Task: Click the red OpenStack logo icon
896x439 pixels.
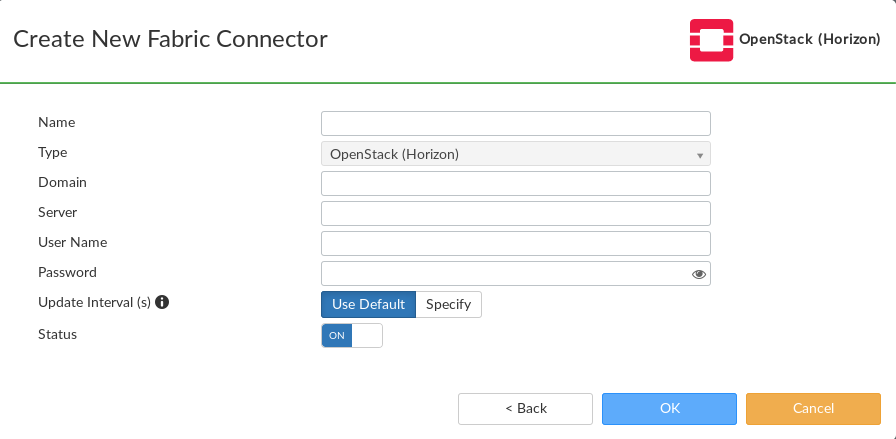Action: (711, 40)
